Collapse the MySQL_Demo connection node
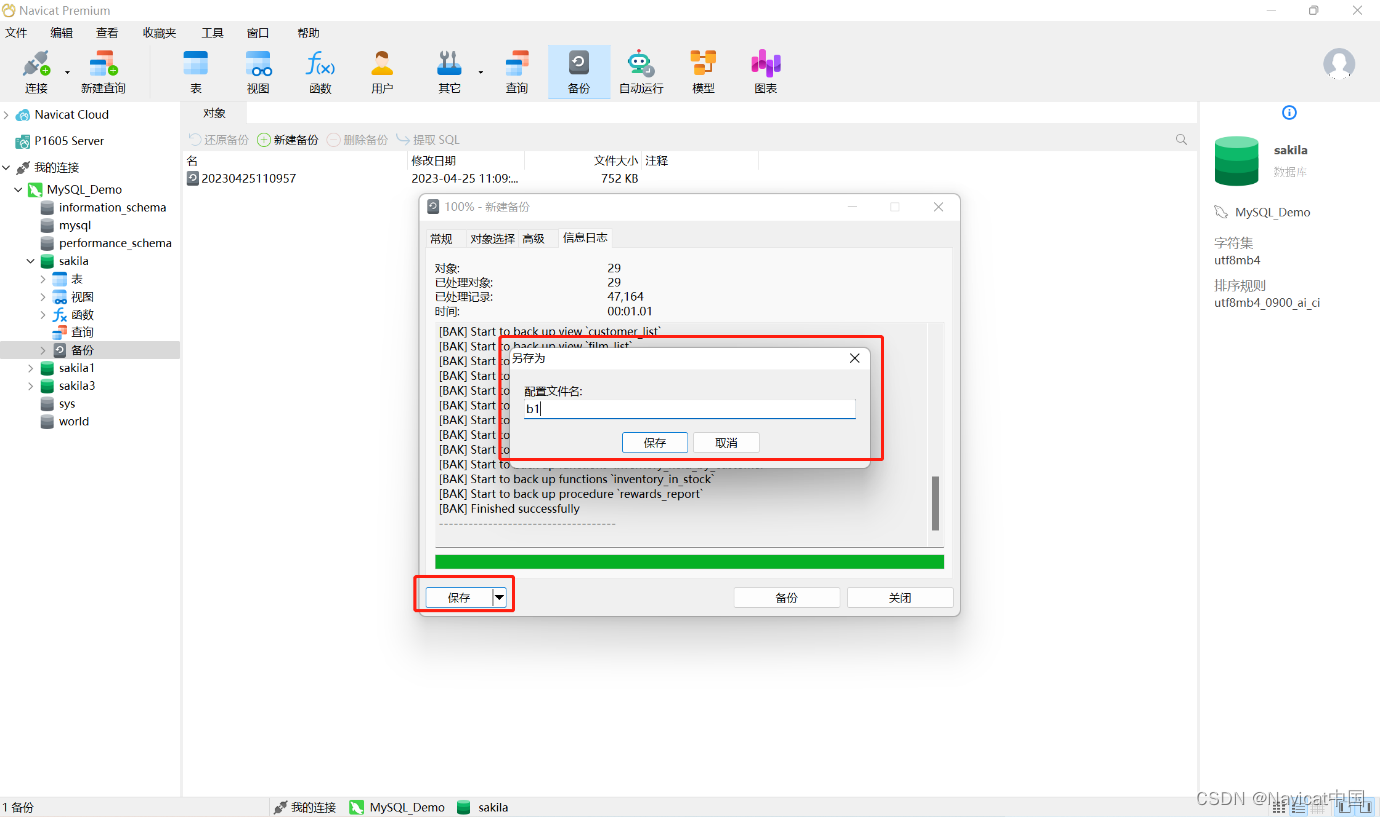Viewport: 1380px width, 817px height. pyautogui.click(x=18, y=190)
